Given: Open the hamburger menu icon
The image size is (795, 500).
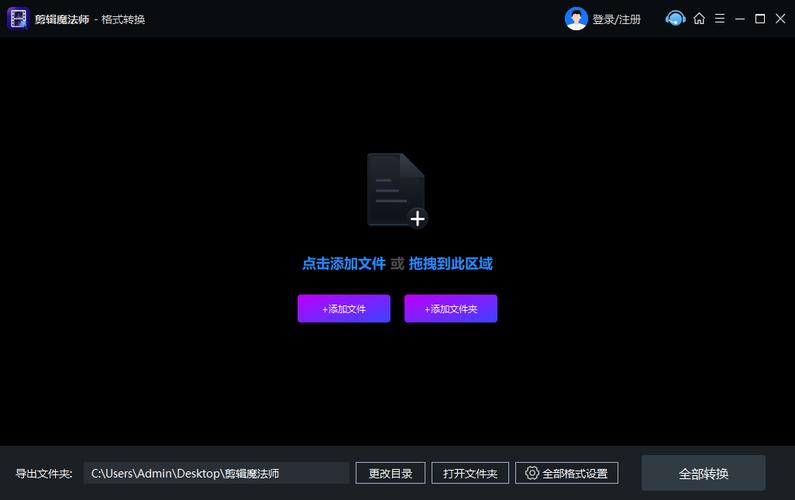Looking at the screenshot, I should click(x=719, y=19).
